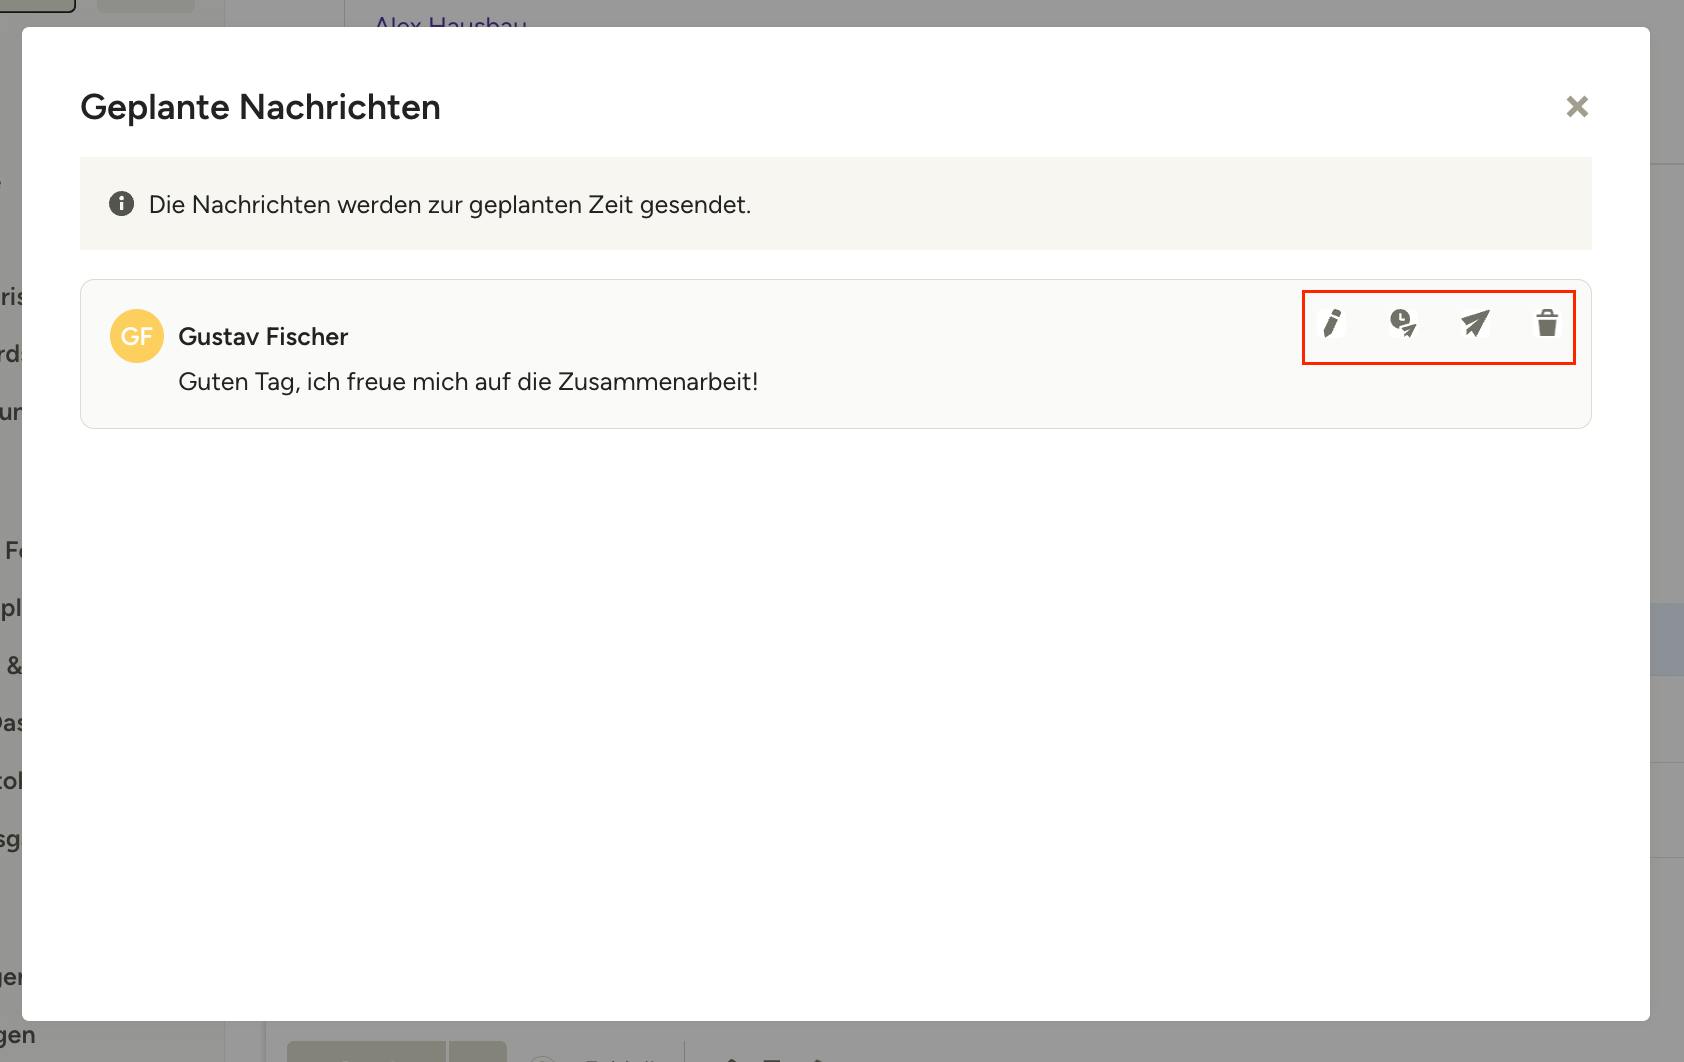Send the message now with the paper plane
The width and height of the screenshot is (1684, 1062).
click(x=1475, y=323)
